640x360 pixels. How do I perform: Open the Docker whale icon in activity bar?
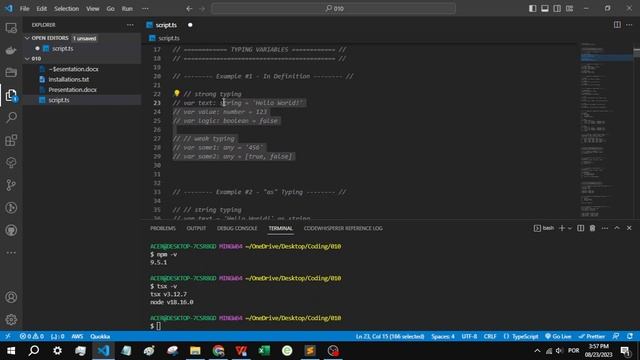pyautogui.click(x=11, y=50)
